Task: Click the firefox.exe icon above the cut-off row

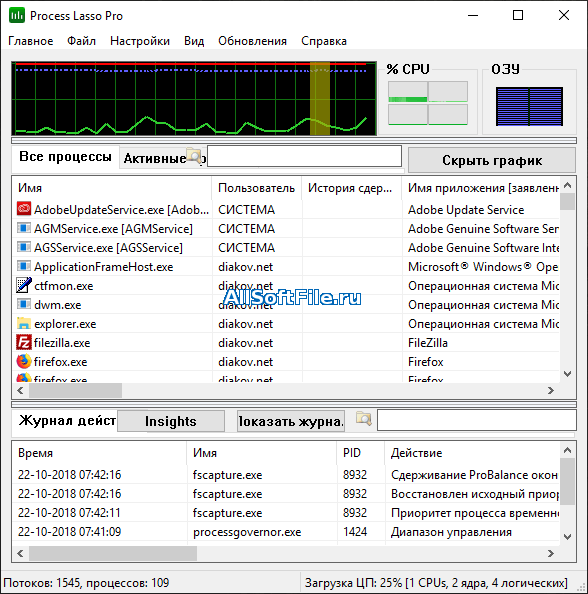Action: 23,361
